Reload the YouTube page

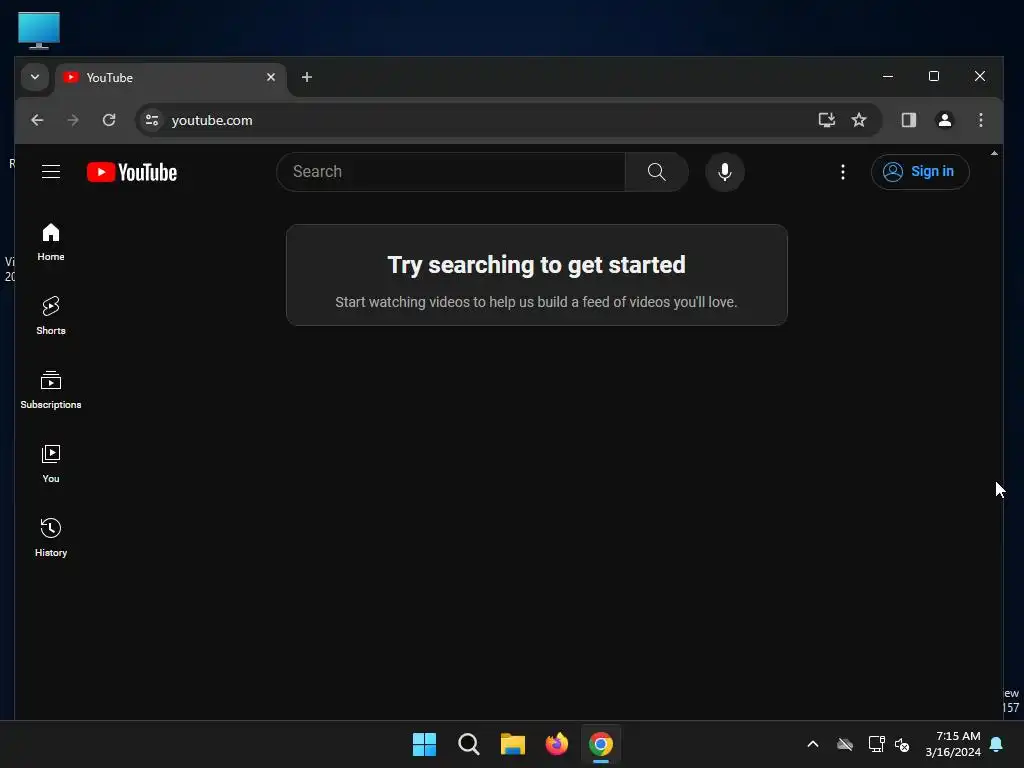(x=109, y=120)
